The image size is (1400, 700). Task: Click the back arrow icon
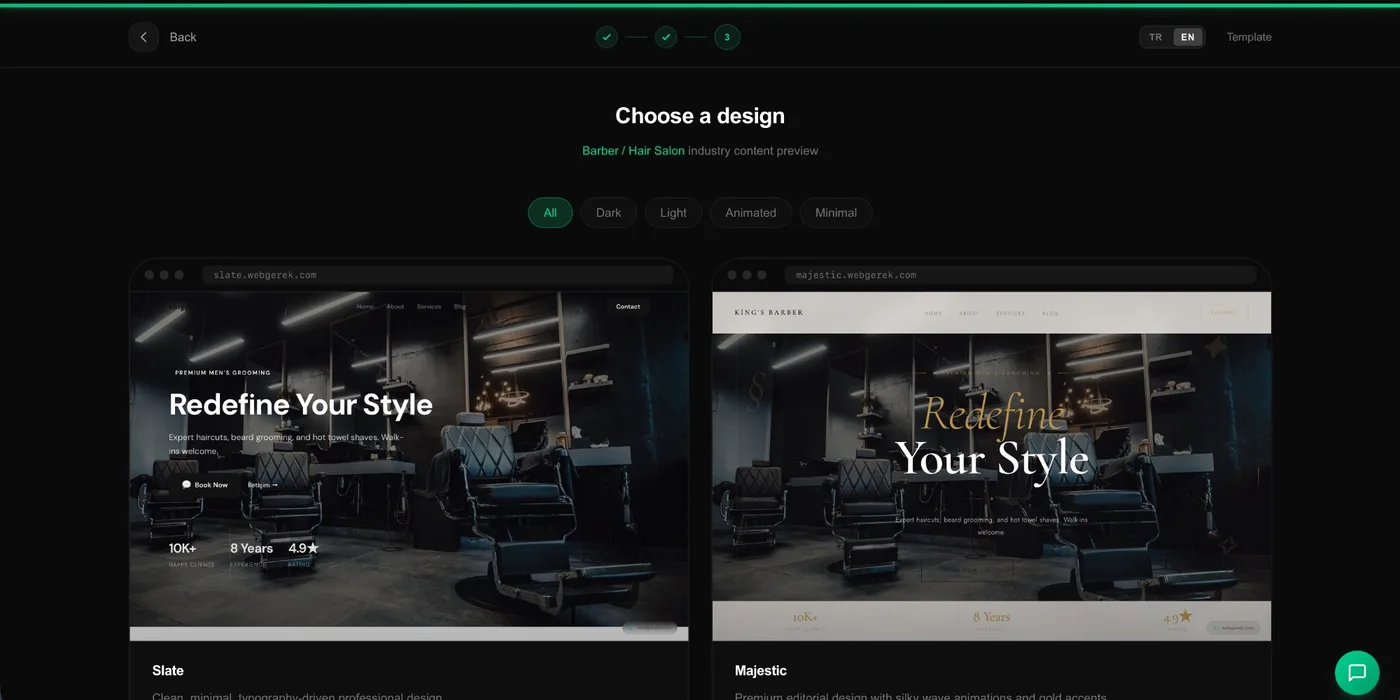[x=143, y=36]
